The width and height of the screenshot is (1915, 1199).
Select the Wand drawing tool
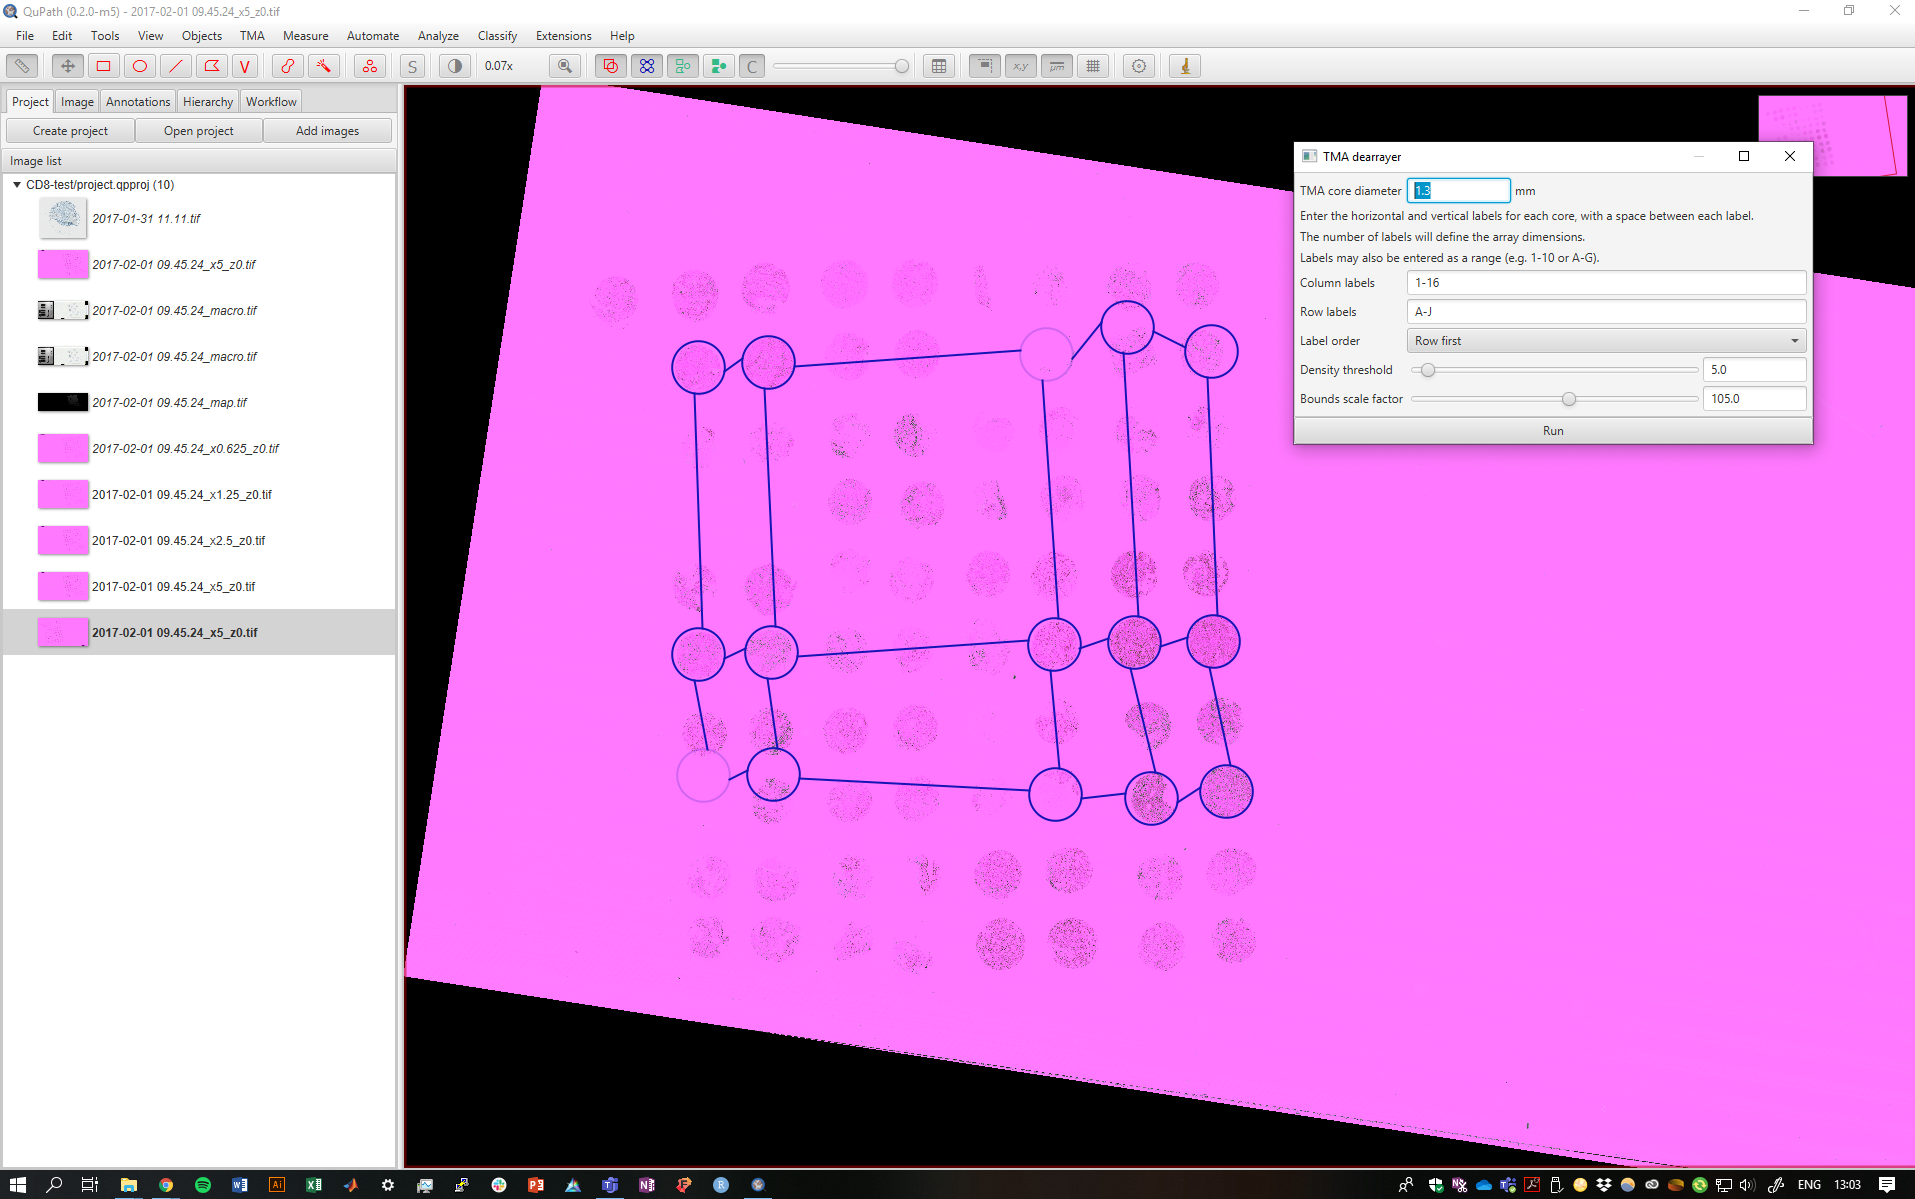coord(324,66)
